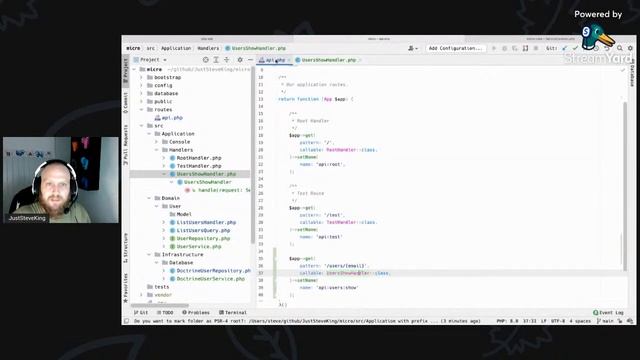
Task: Click the 'main' Git branch in status bar
Action: [x=605, y=321]
